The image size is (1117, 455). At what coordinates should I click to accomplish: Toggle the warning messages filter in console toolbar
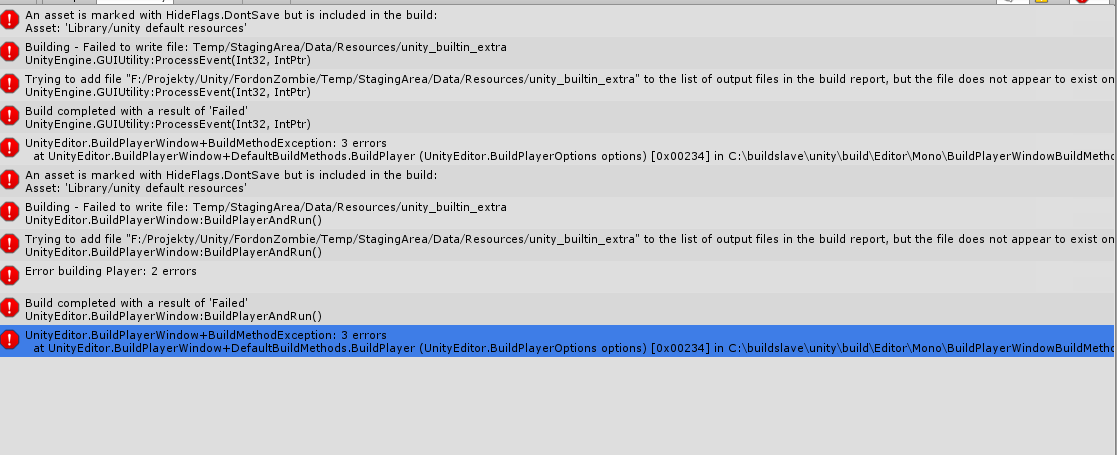coord(1044,2)
